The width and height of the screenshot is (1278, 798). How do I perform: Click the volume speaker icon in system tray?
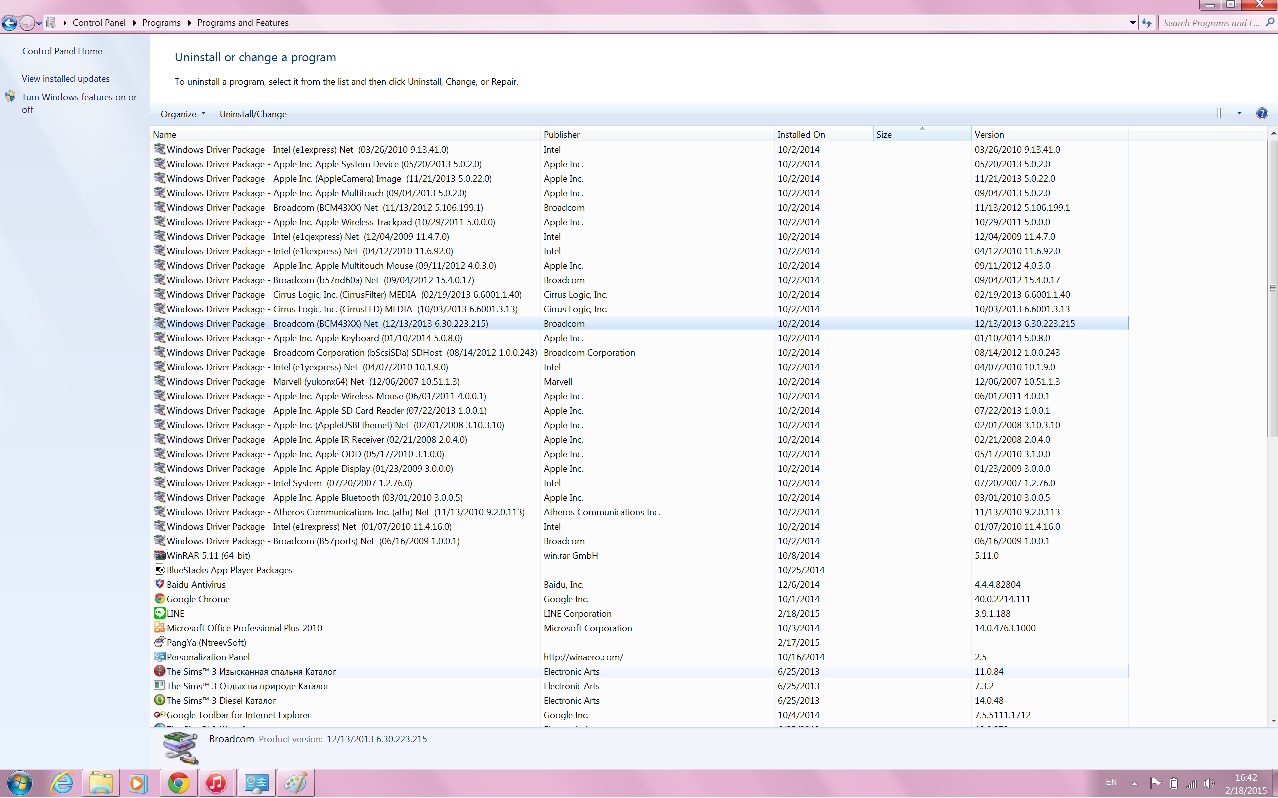tap(1208, 783)
